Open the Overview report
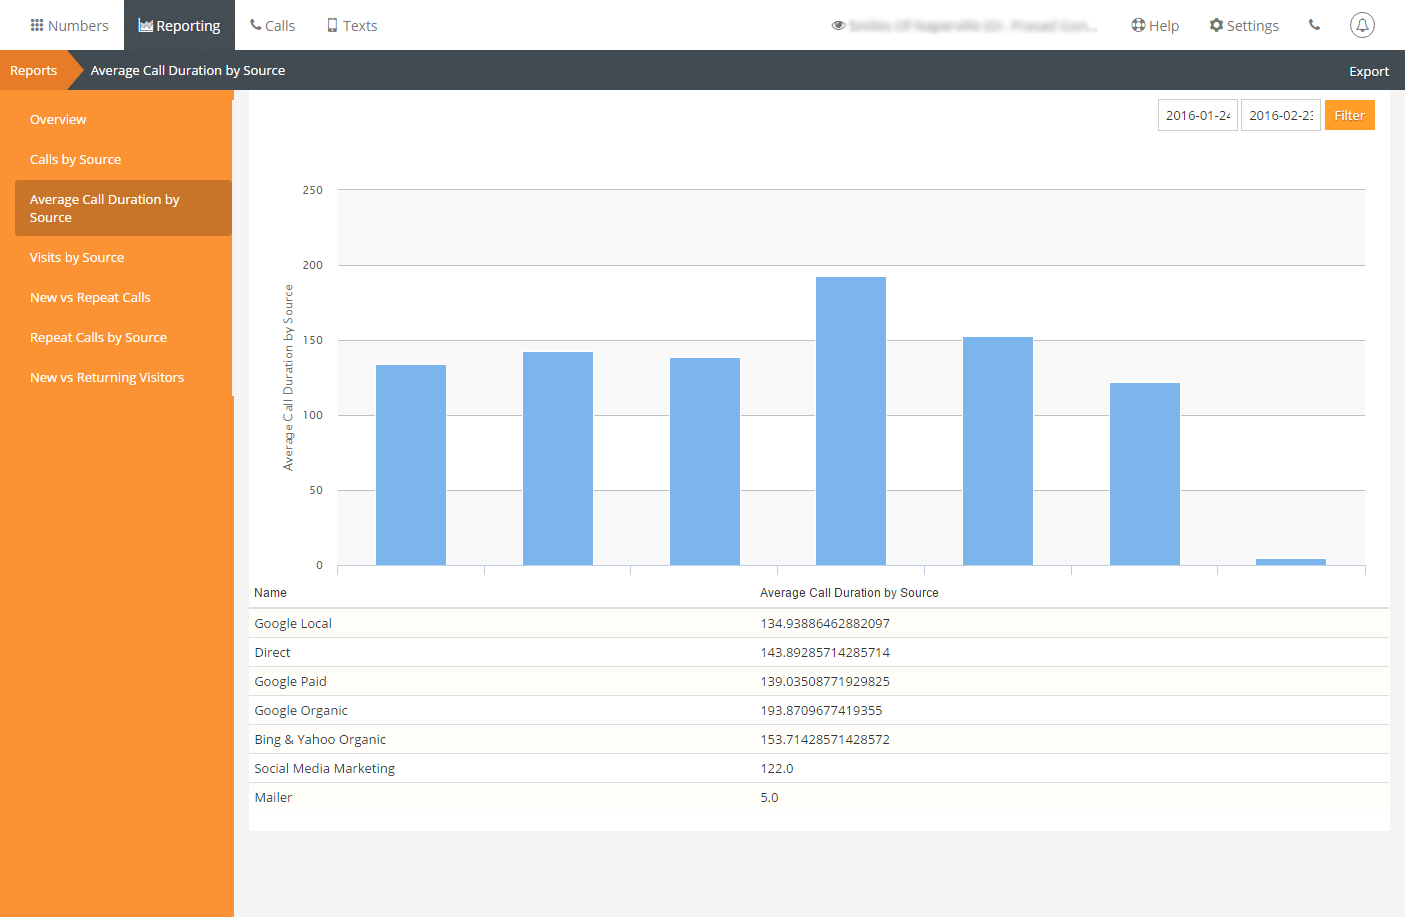Viewport: 1405px width, 917px height. tap(58, 119)
